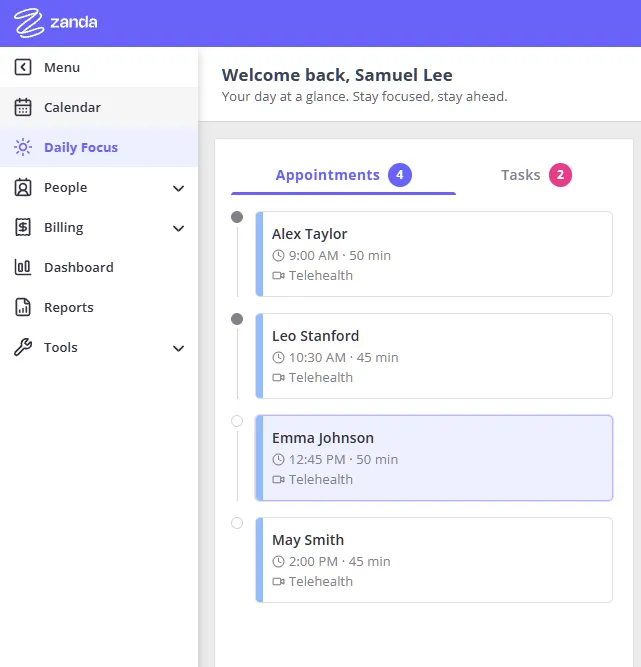Open the Billing menu label

point(64,228)
